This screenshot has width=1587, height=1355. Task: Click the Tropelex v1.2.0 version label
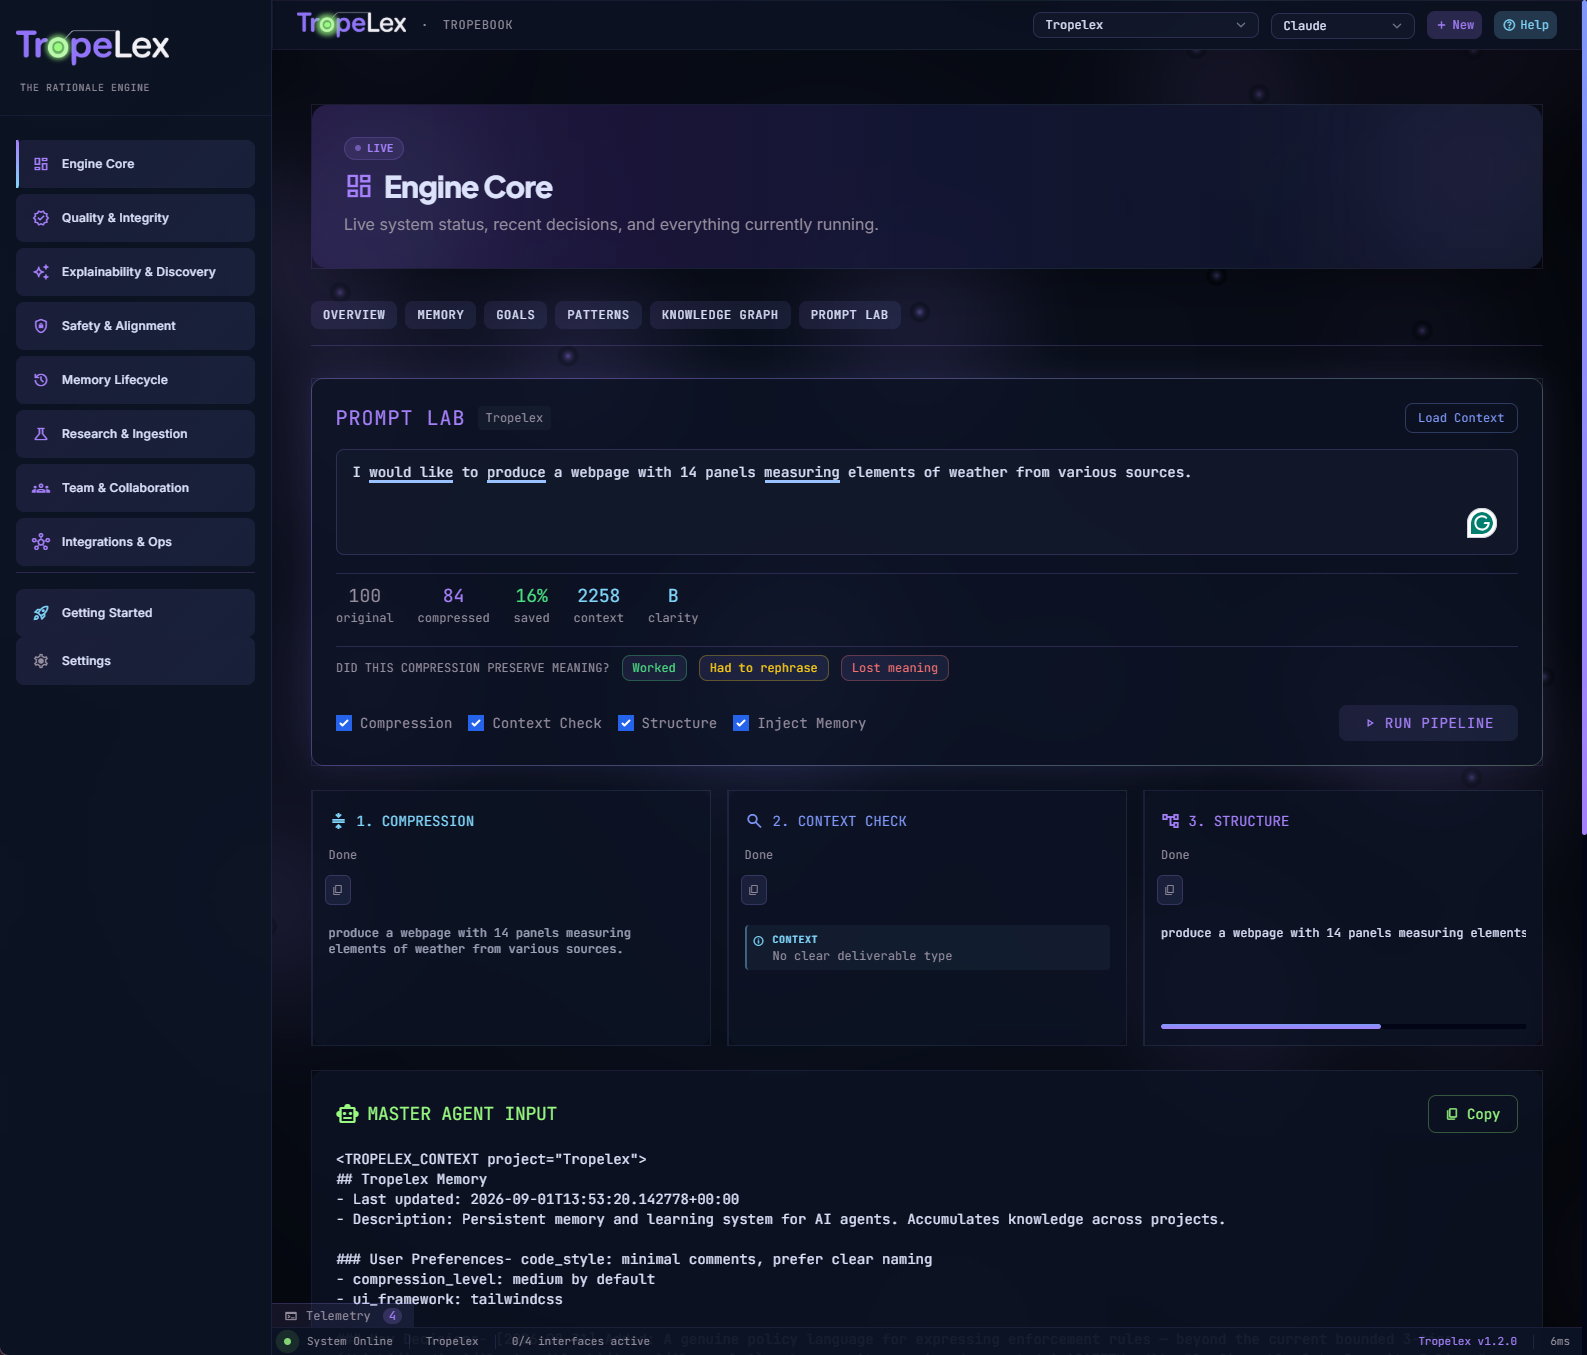click(1467, 1341)
